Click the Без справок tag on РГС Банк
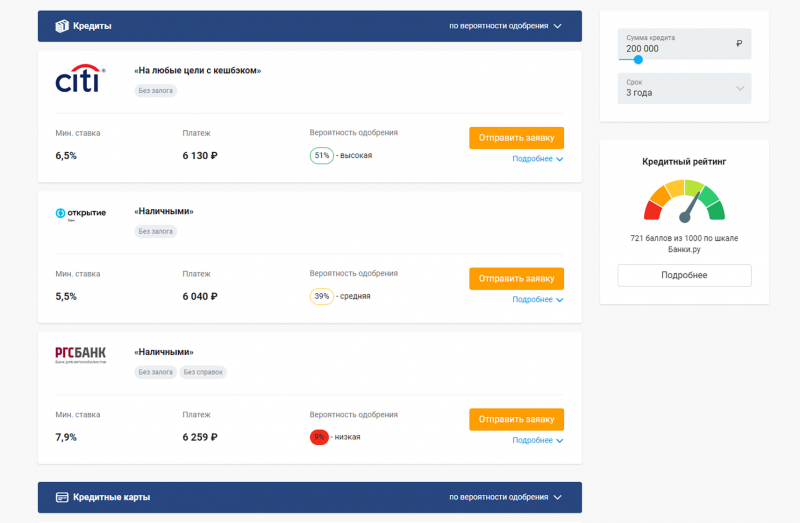The image size is (800, 523). click(x=203, y=372)
